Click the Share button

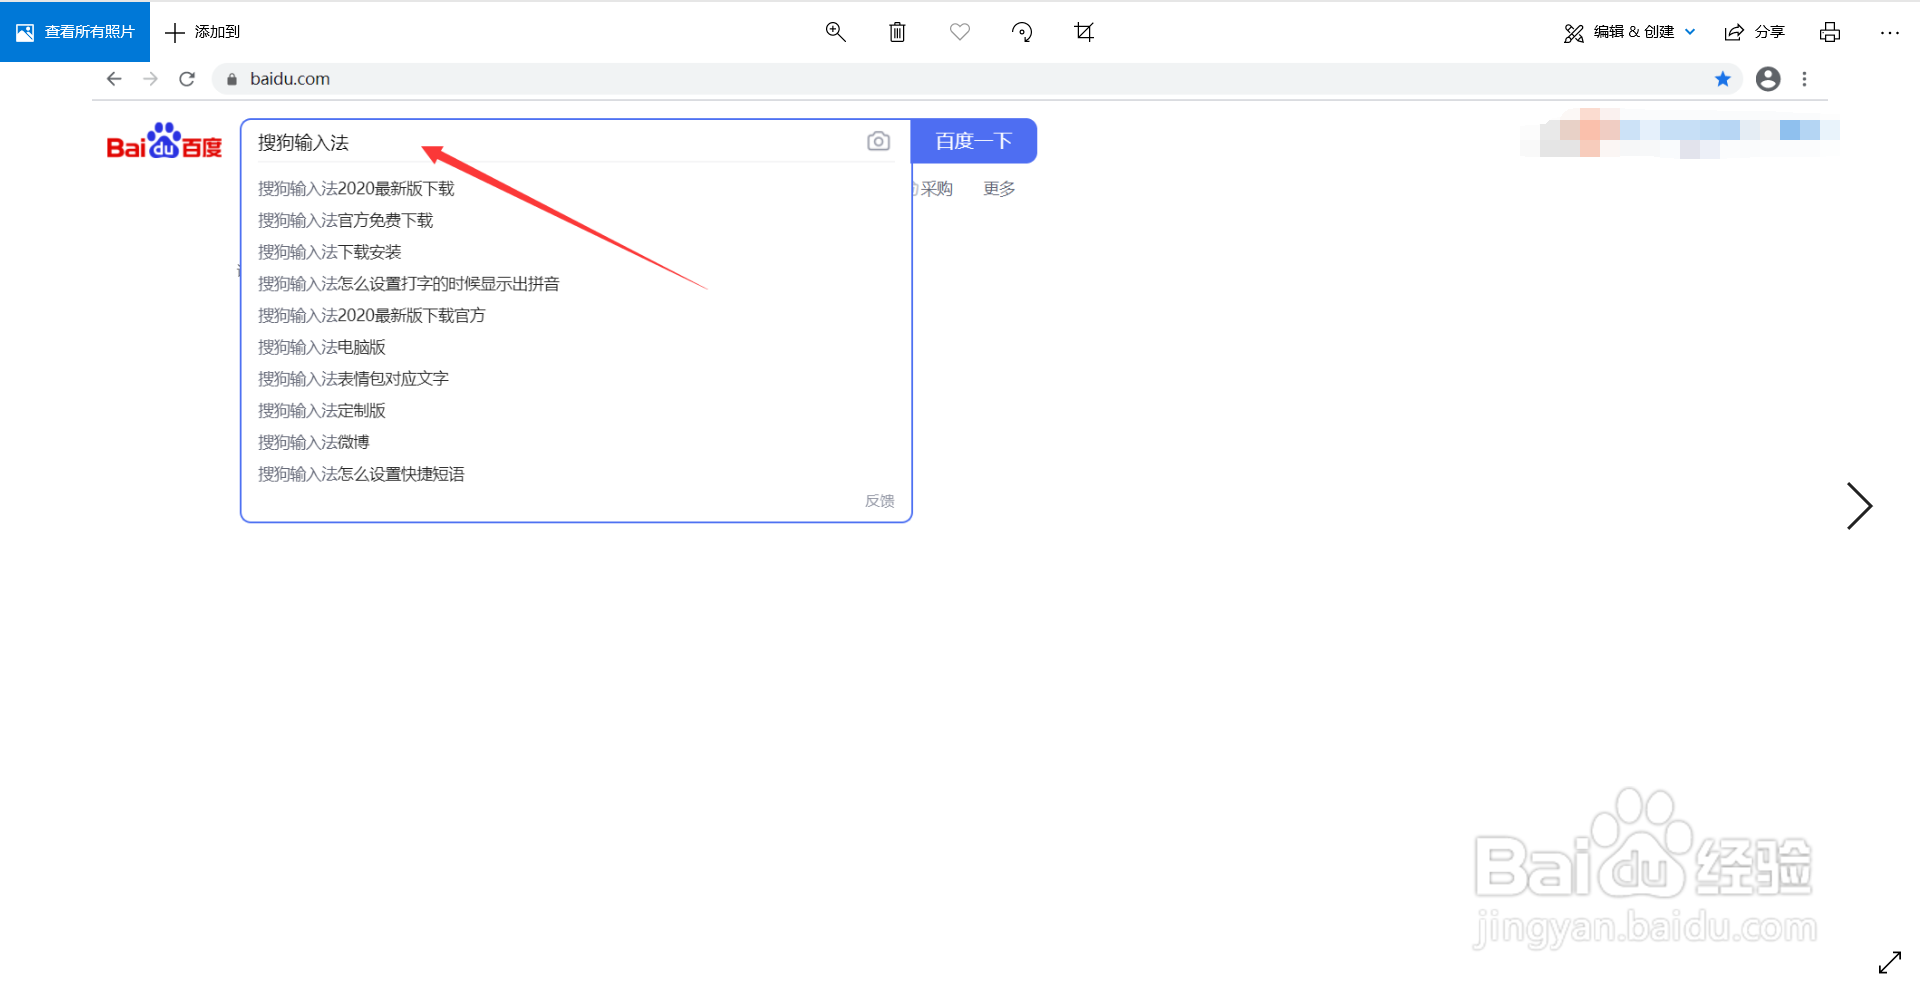tap(1755, 32)
